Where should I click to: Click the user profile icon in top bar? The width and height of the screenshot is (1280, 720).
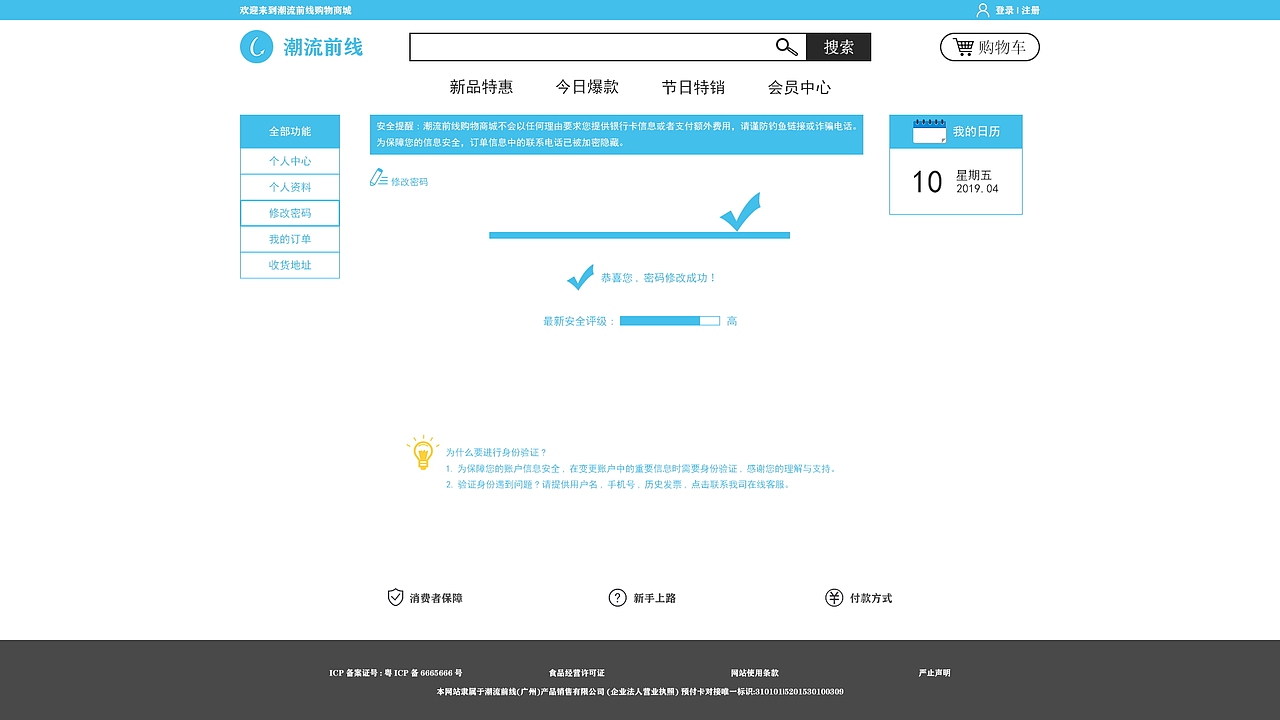(981, 10)
